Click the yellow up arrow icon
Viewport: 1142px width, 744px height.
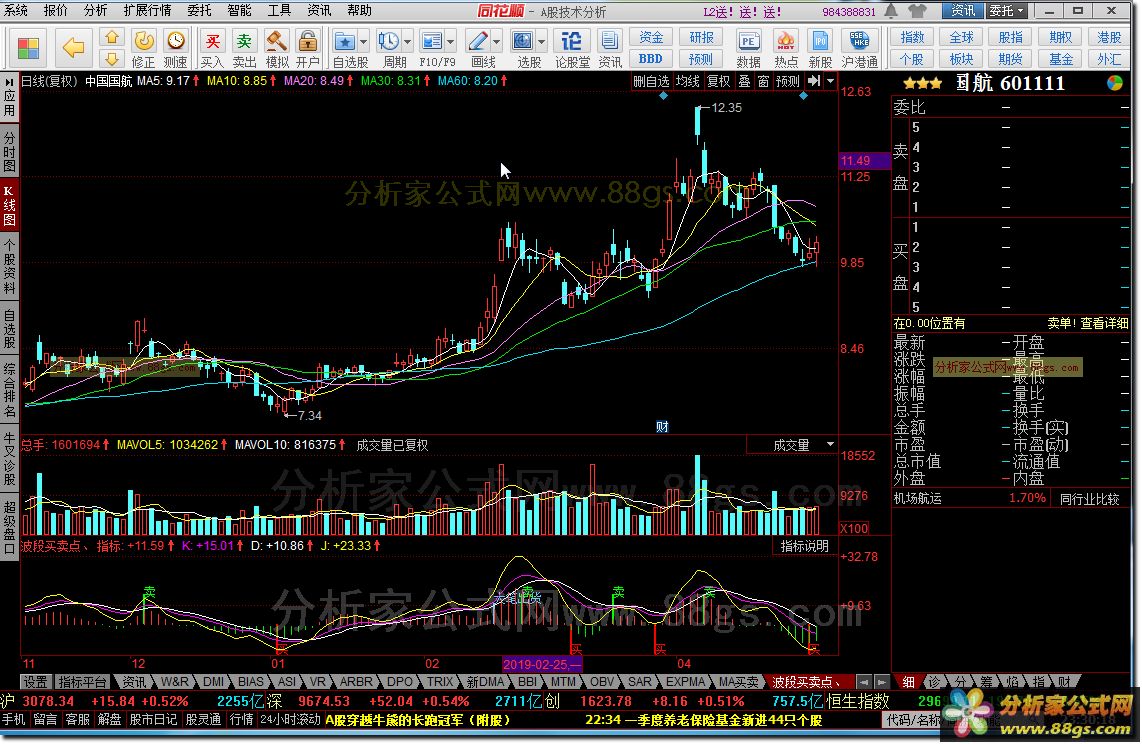(111, 37)
